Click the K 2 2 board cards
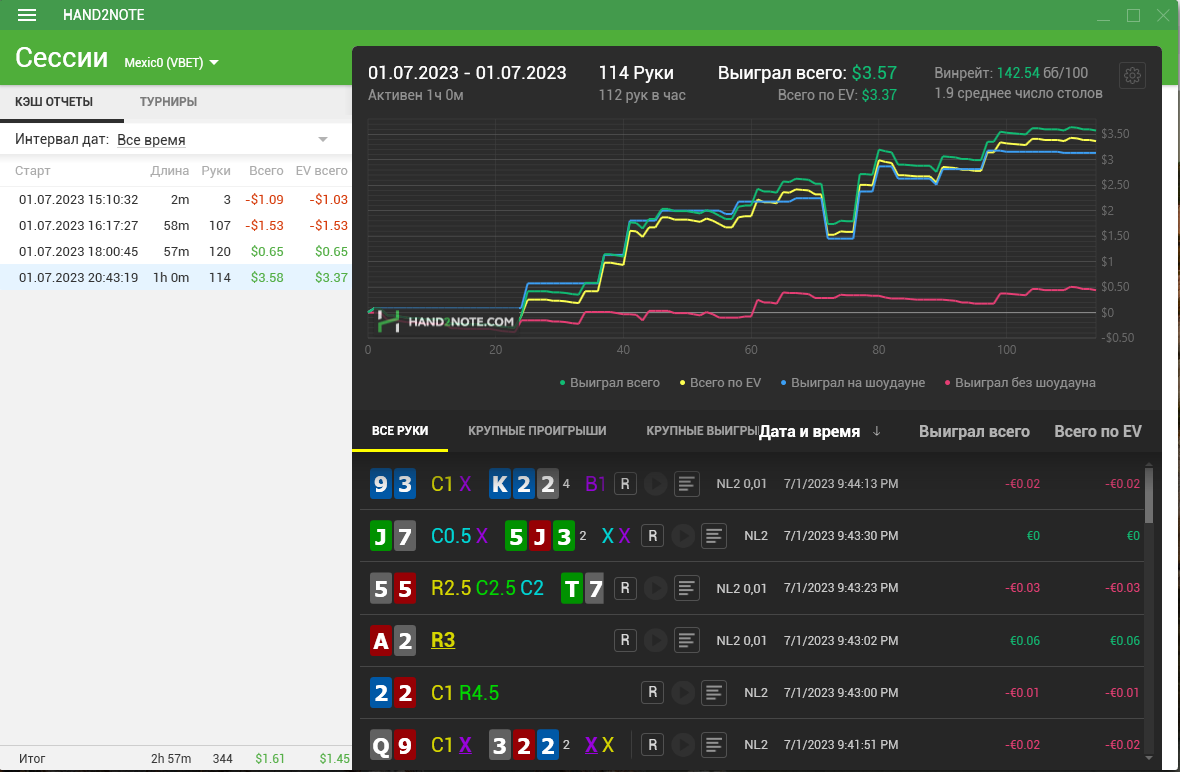1180x772 pixels. coord(524,484)
